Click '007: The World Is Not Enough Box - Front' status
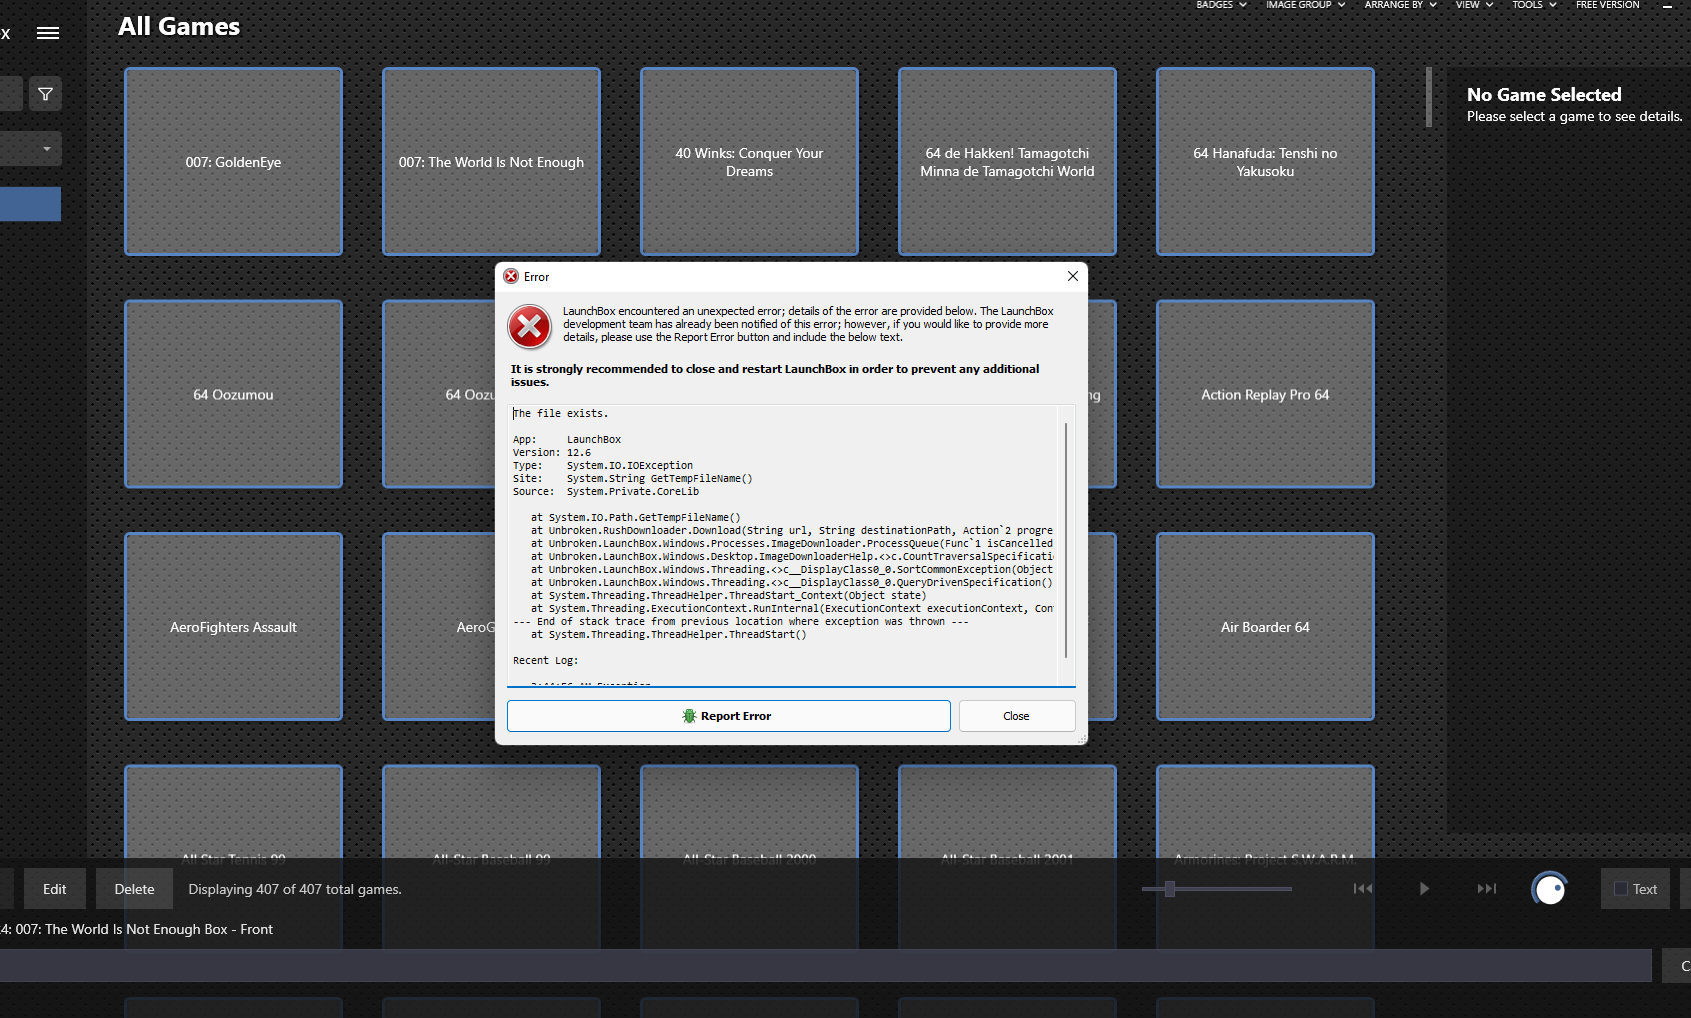 click(144, 929)
